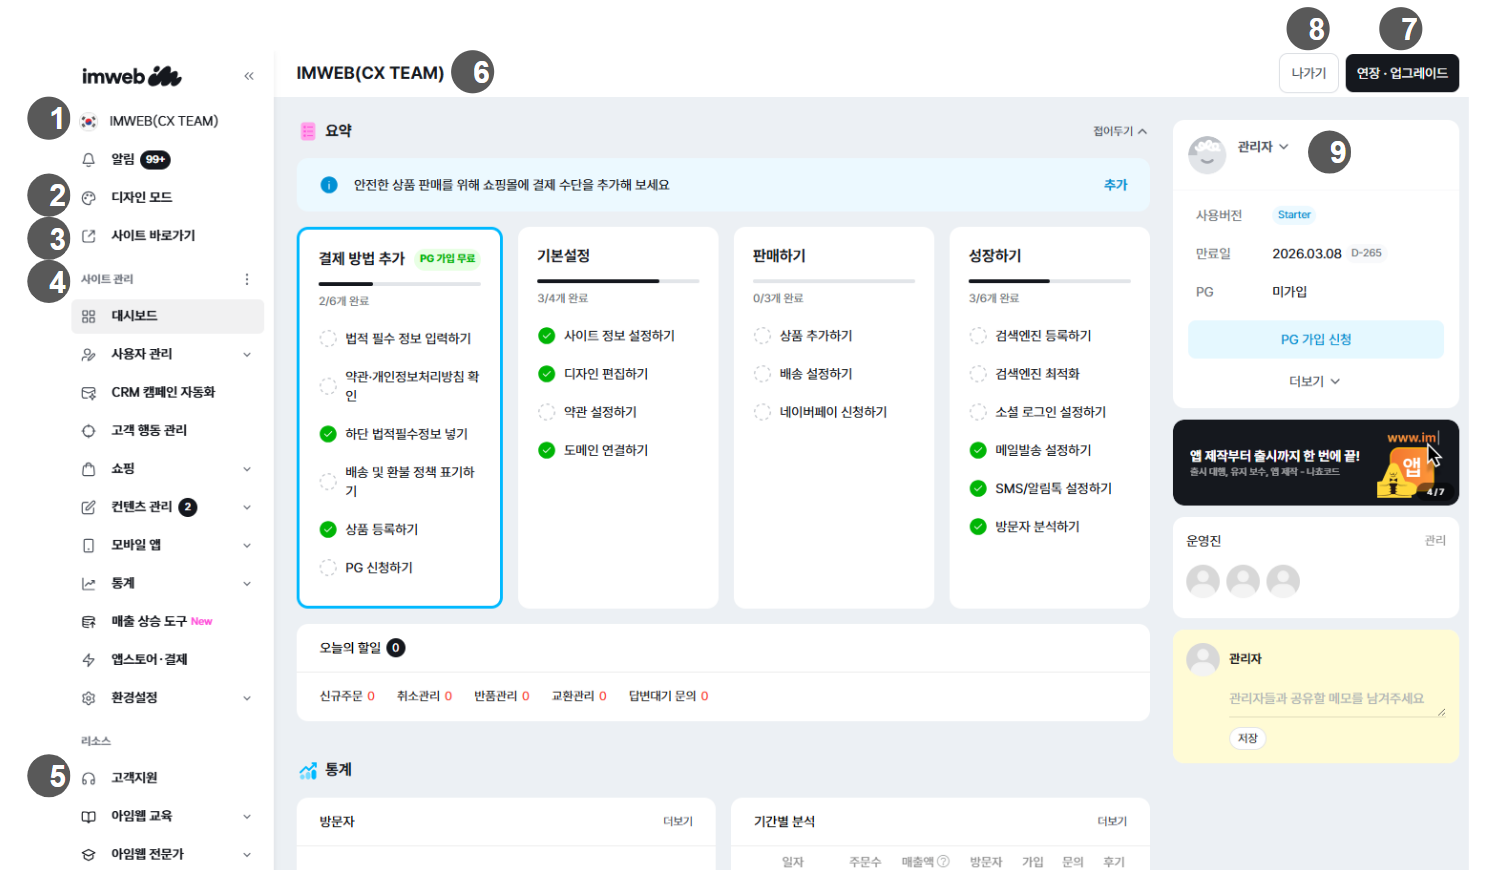Click the 매출 상승 도구 icon

tap(89, 621)
